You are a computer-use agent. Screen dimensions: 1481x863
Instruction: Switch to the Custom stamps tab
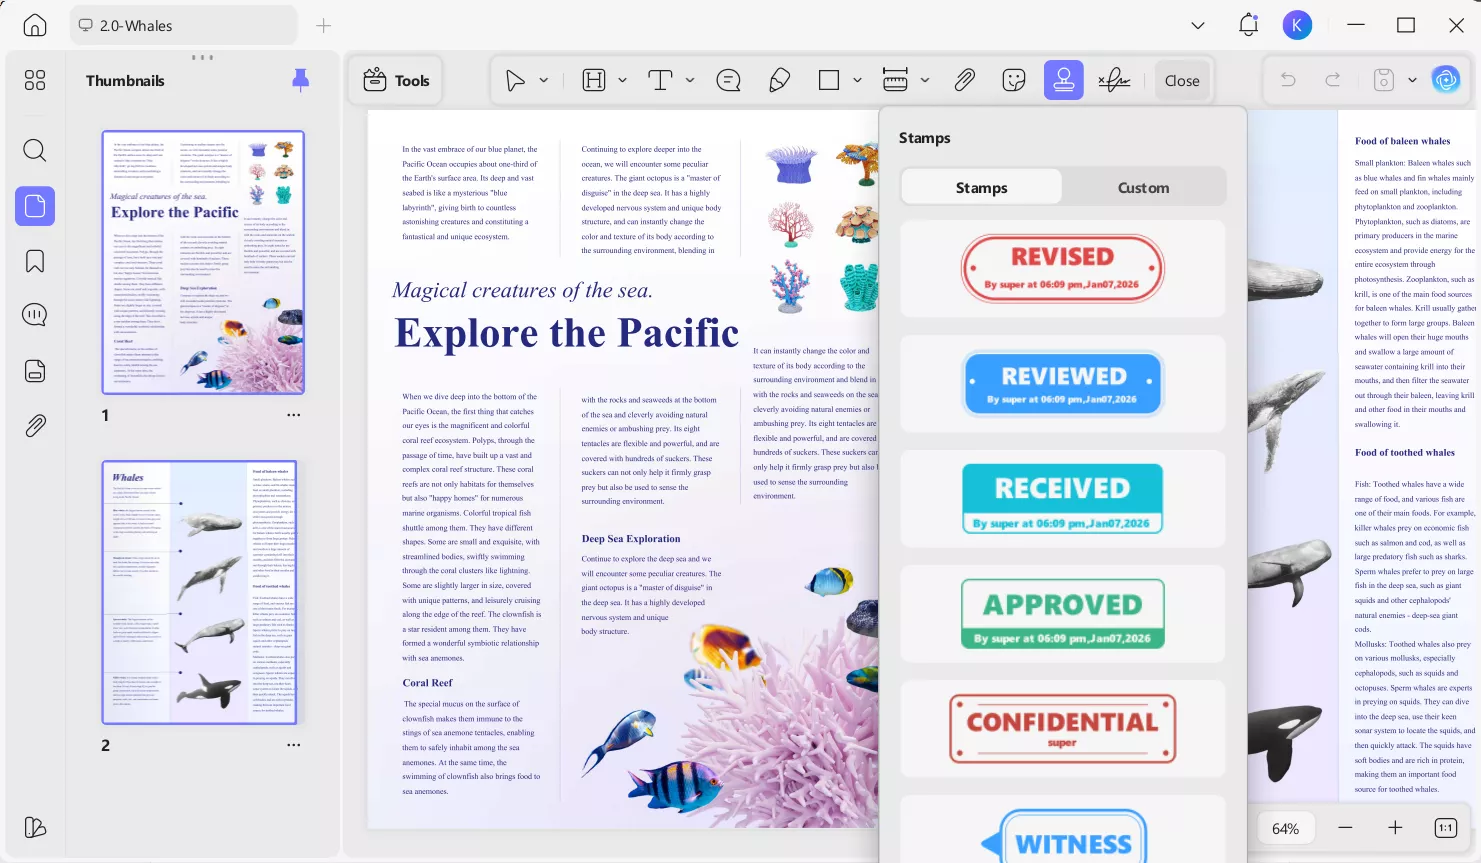click(1143, 187)
